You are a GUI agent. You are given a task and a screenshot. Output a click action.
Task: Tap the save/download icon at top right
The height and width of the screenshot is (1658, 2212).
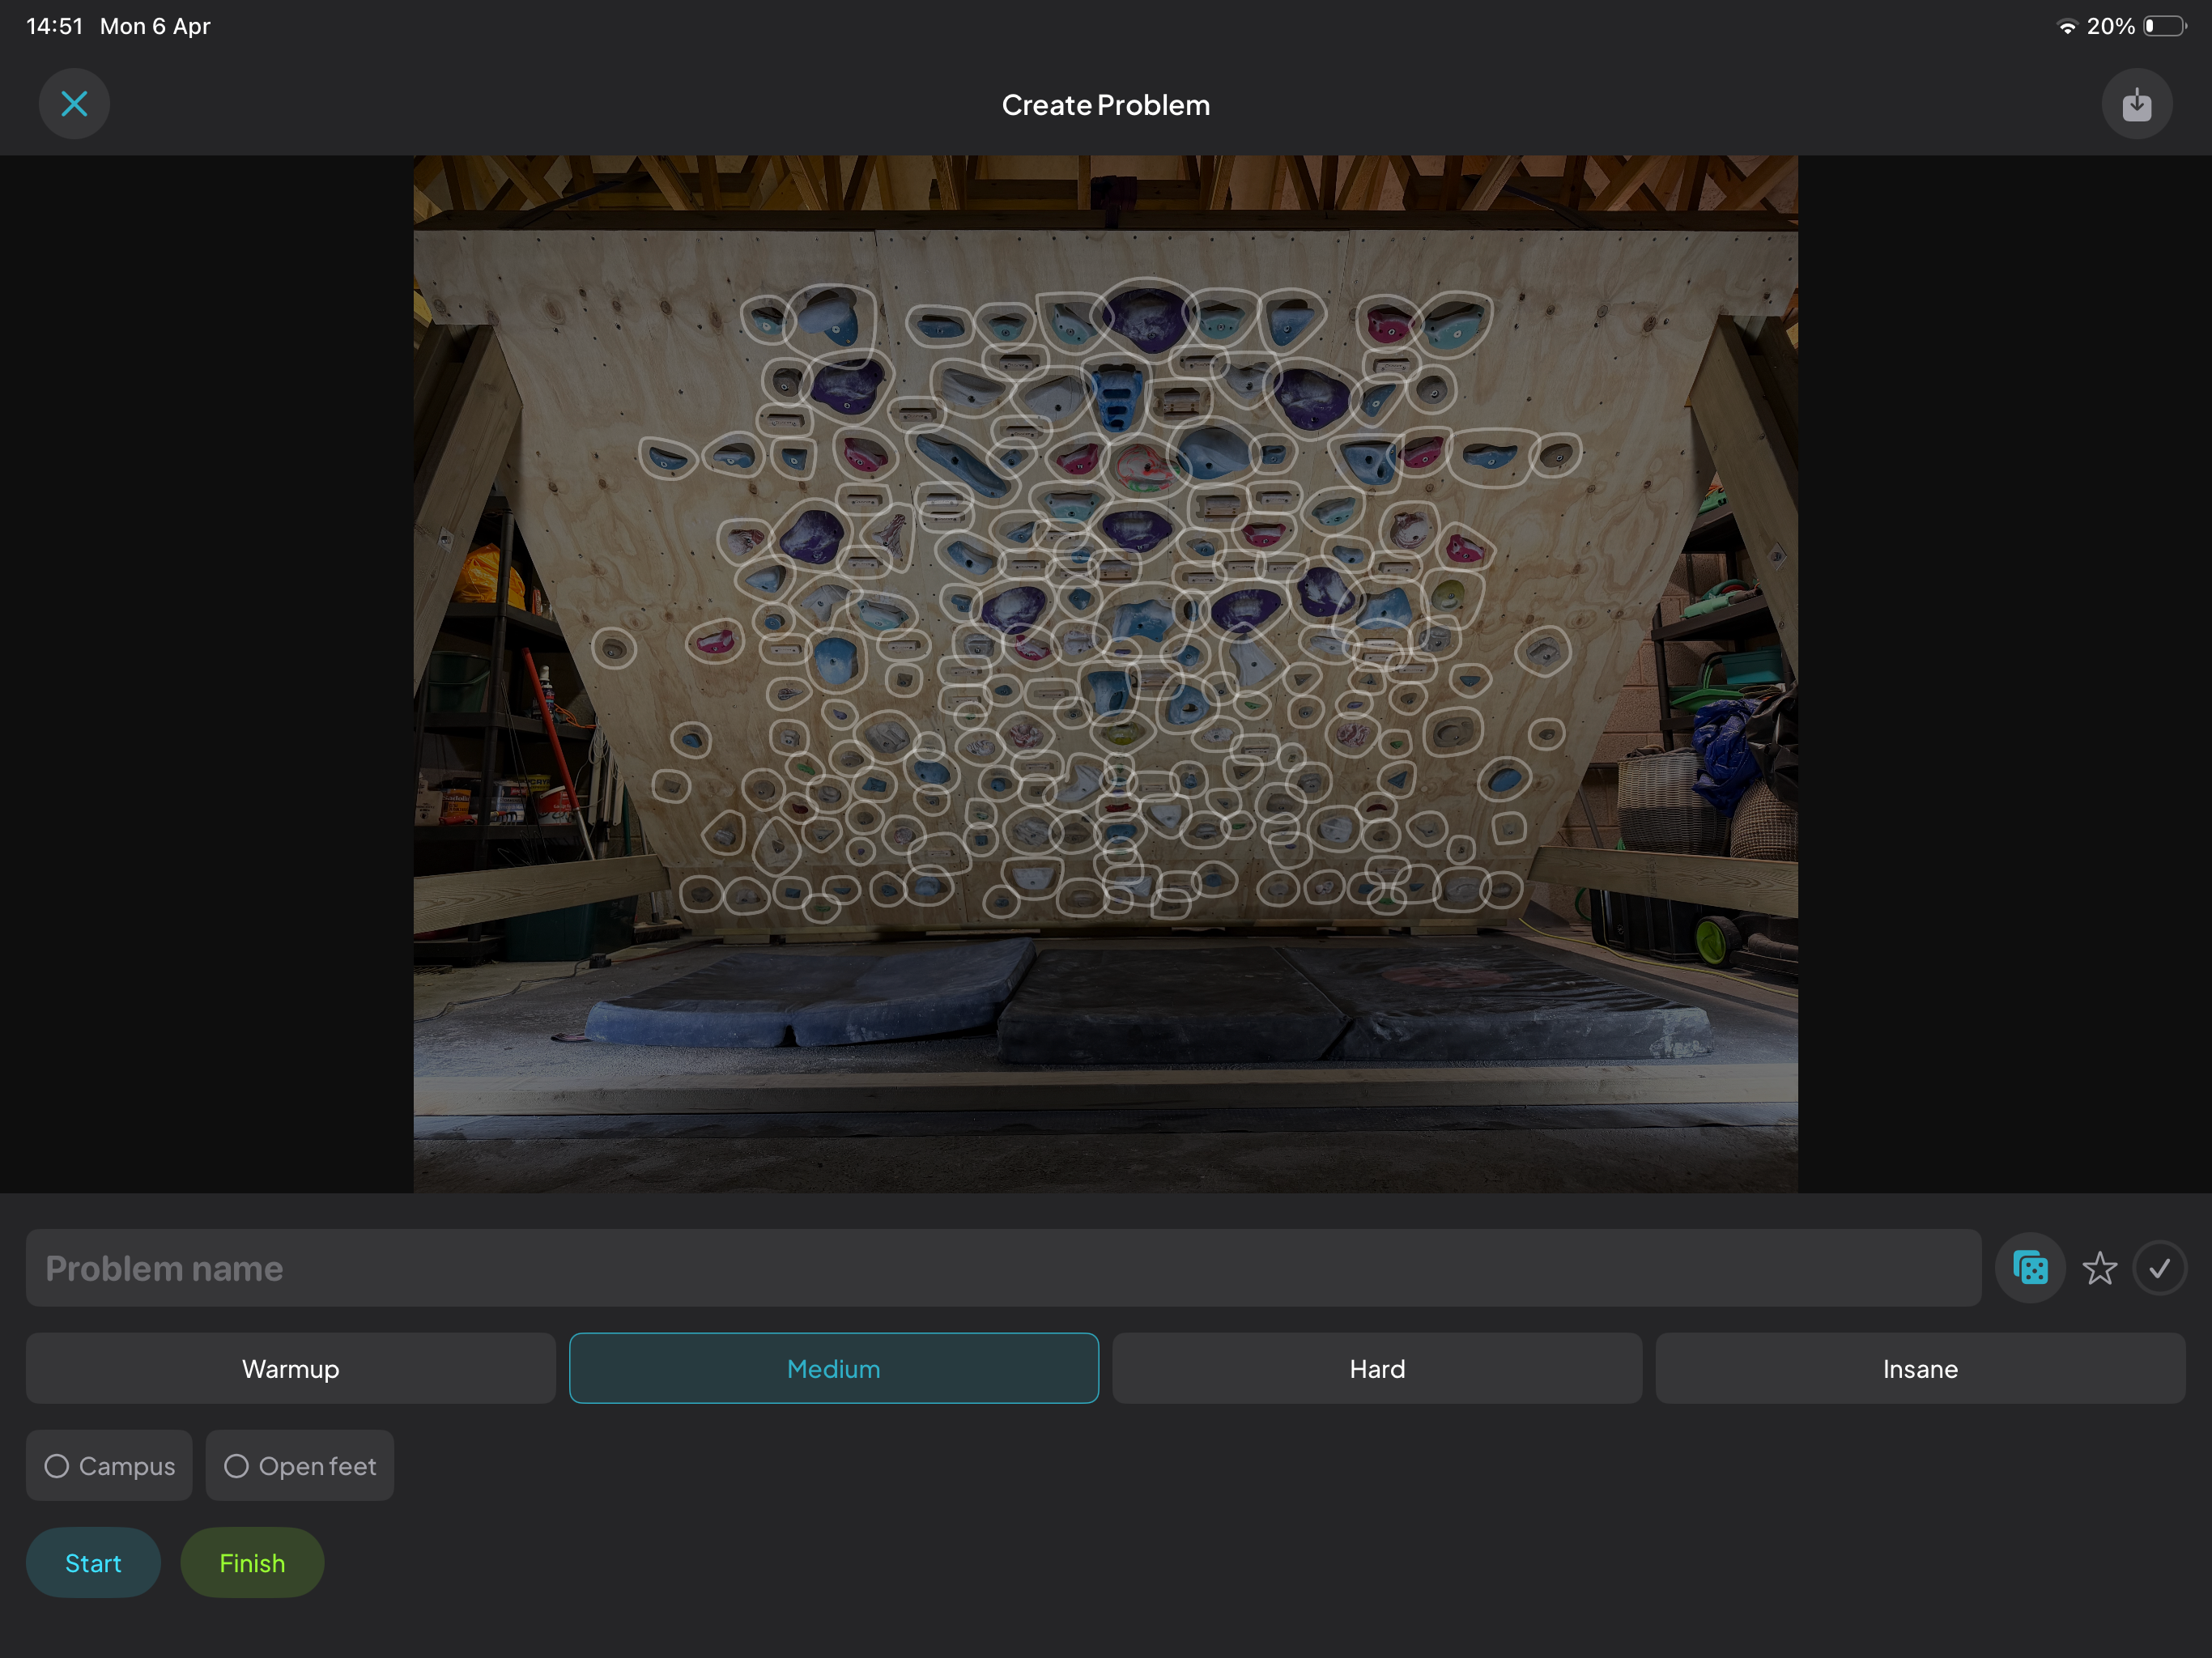2136,104
